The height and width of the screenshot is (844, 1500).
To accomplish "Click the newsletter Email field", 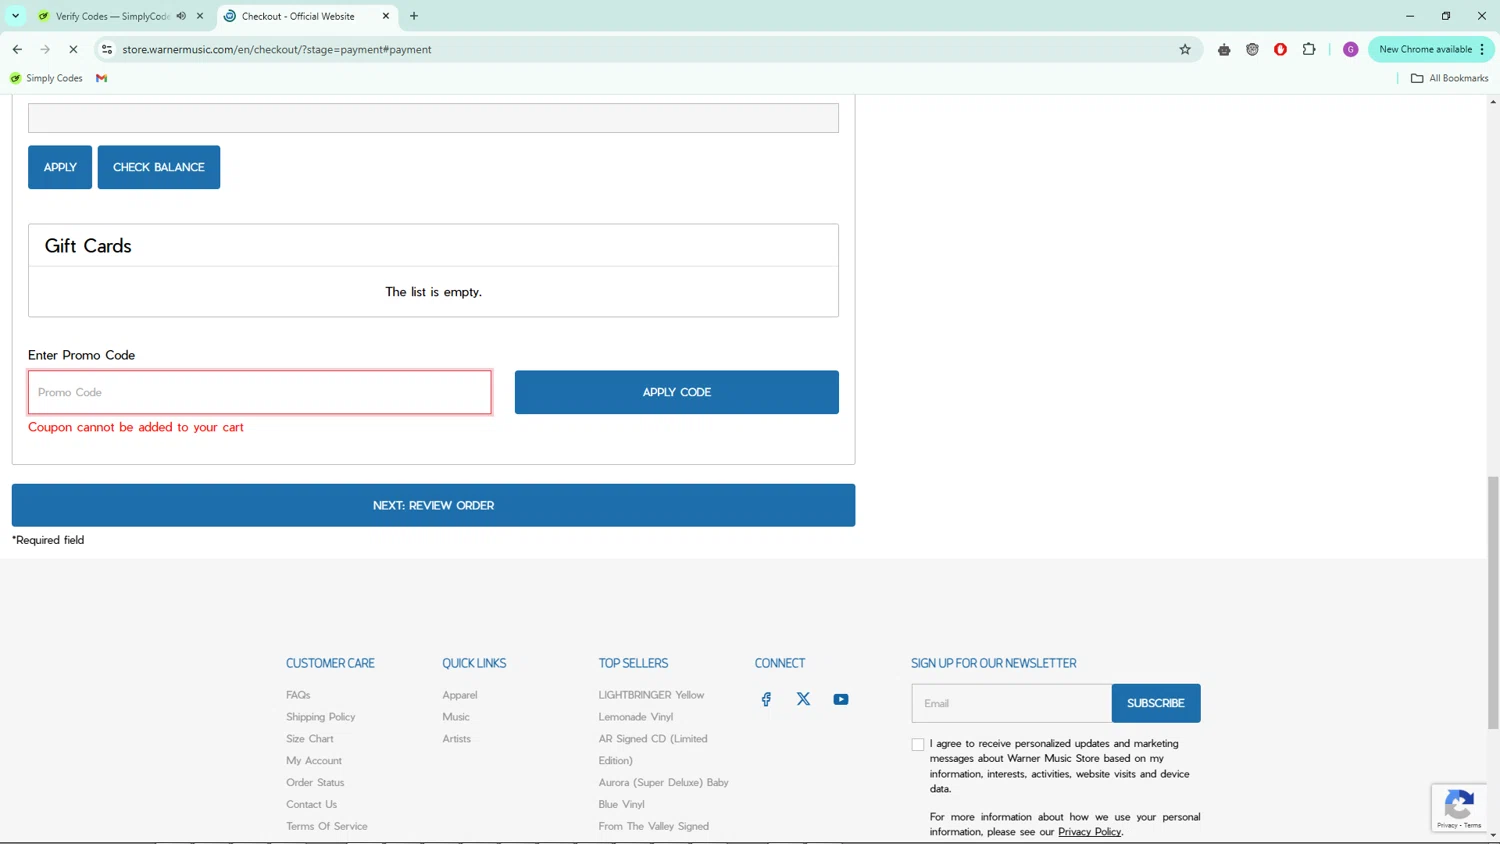I will (x=1011, y=703).
